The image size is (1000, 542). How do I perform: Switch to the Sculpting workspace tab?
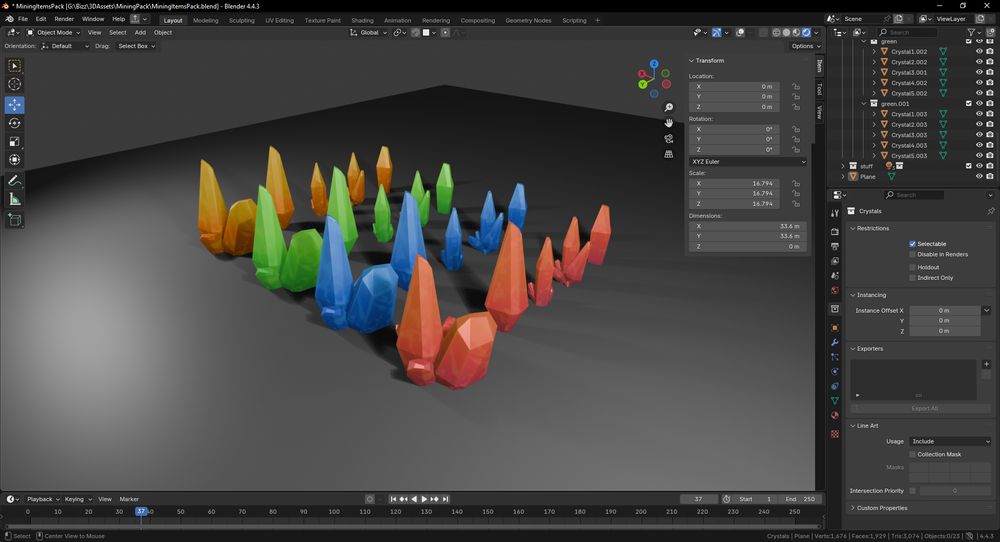pos(241,20)
